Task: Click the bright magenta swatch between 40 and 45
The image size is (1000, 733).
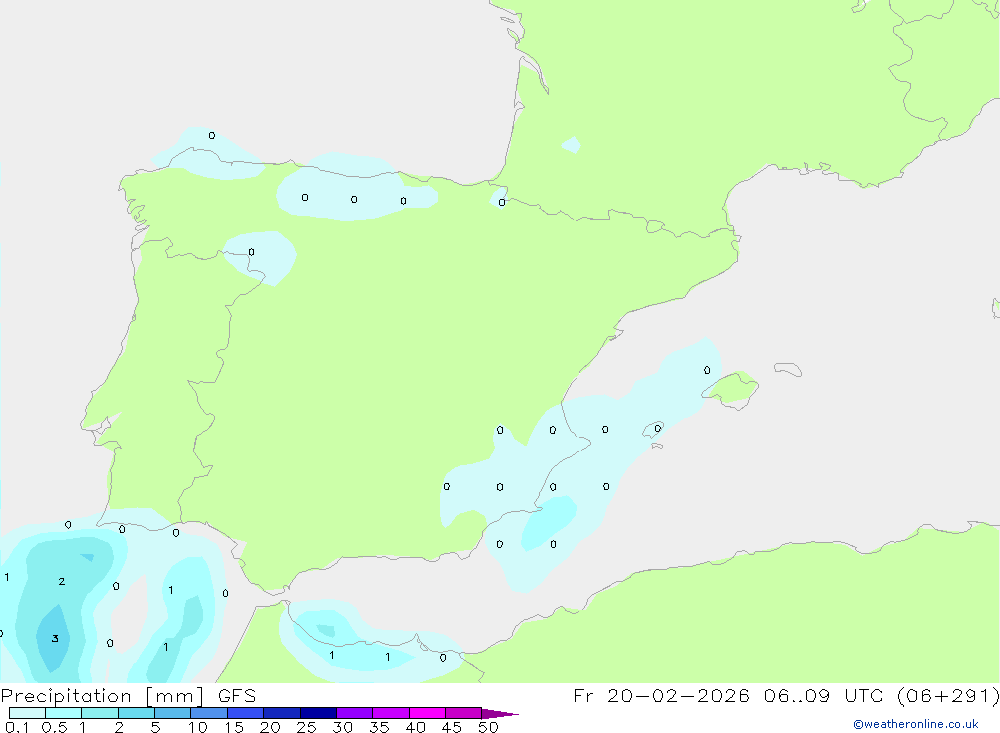Action: click(x=427, y=713)
